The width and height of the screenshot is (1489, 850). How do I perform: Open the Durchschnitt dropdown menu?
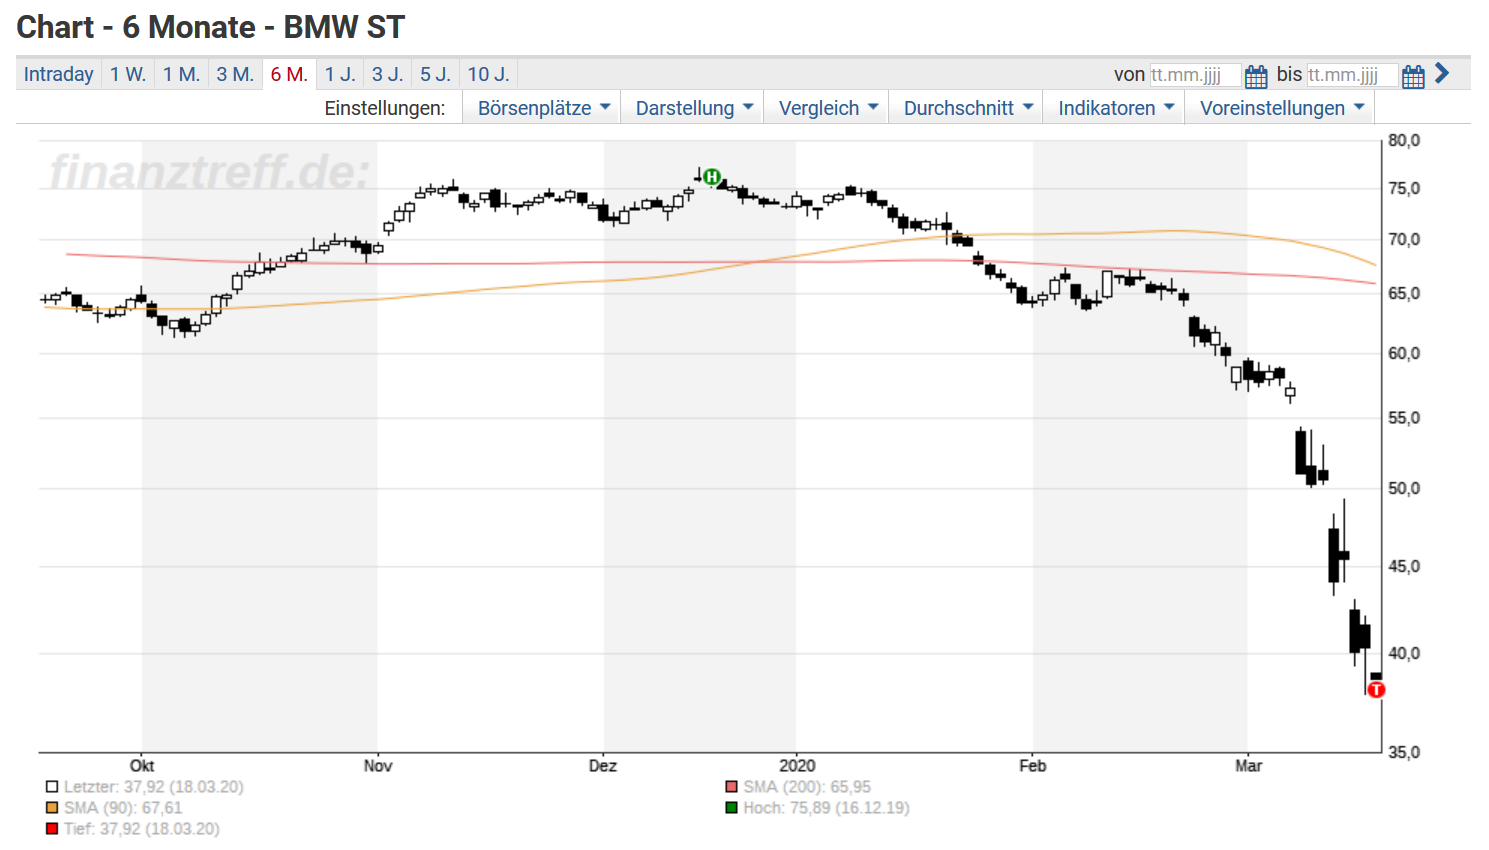[x=966, y=108]
